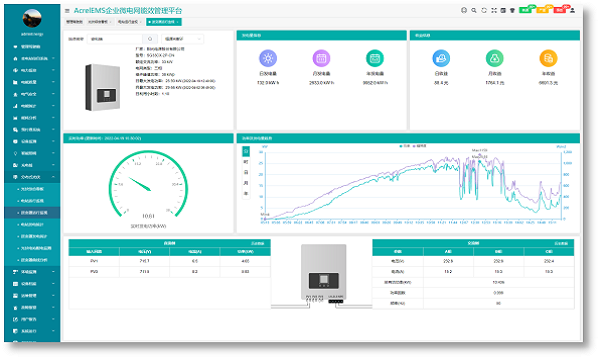Screen dimensions: 600x360
Task: Expand the sidebar menu with the home icon
Action: [x=32, y=59]
